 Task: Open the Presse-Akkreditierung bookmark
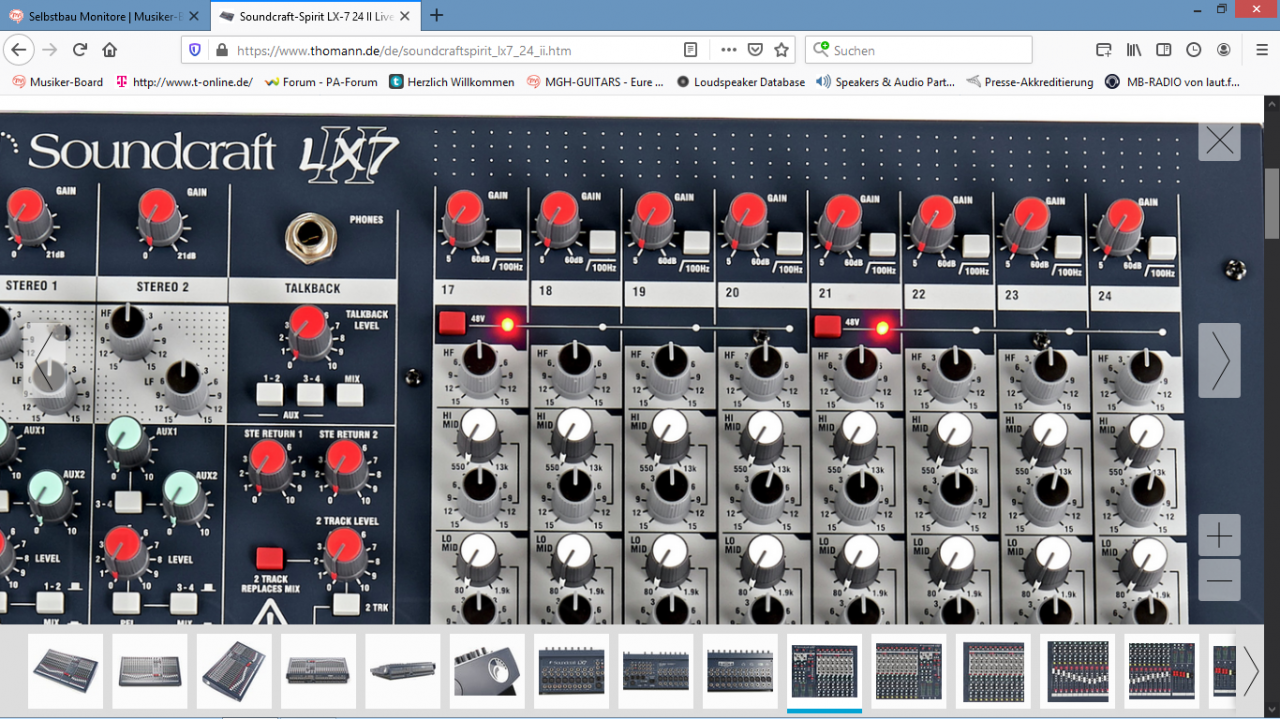click(x=1030, y=82)
